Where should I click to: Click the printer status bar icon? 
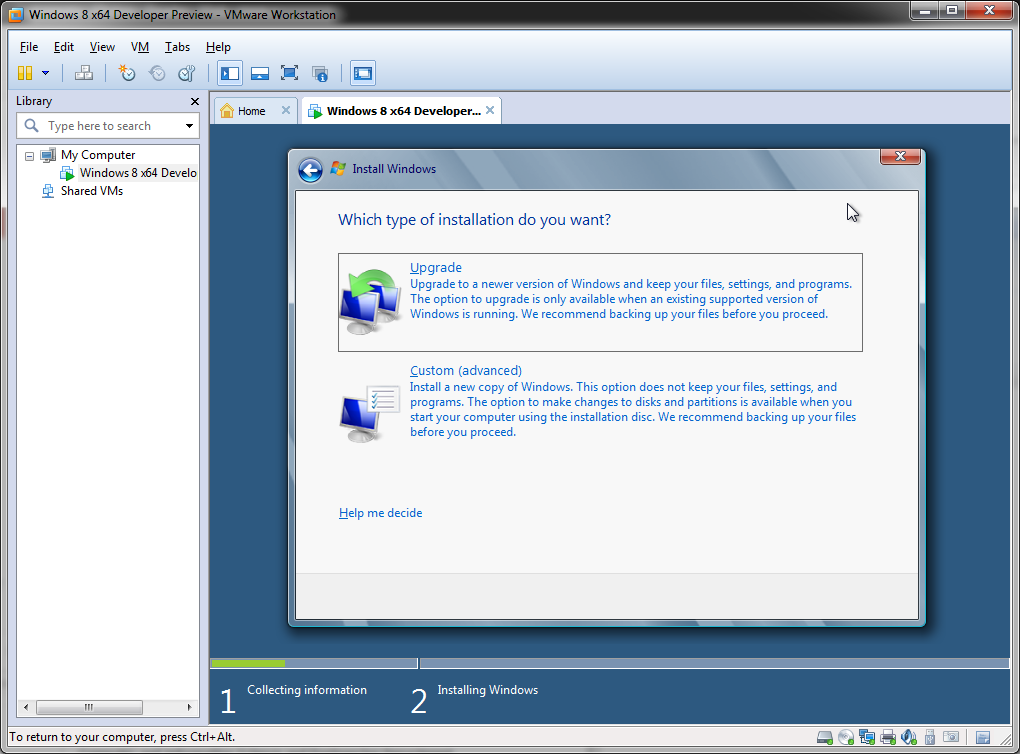[888, 737]
